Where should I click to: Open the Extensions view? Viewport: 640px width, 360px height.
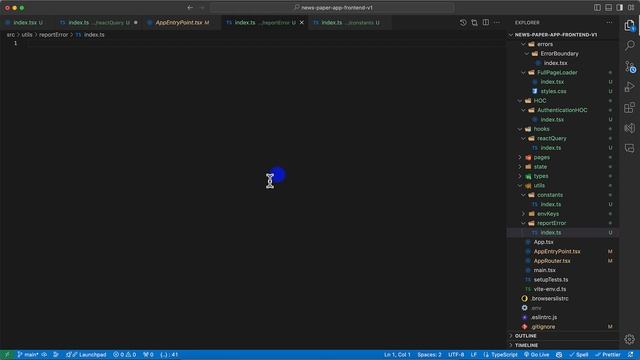click(629, 107)
